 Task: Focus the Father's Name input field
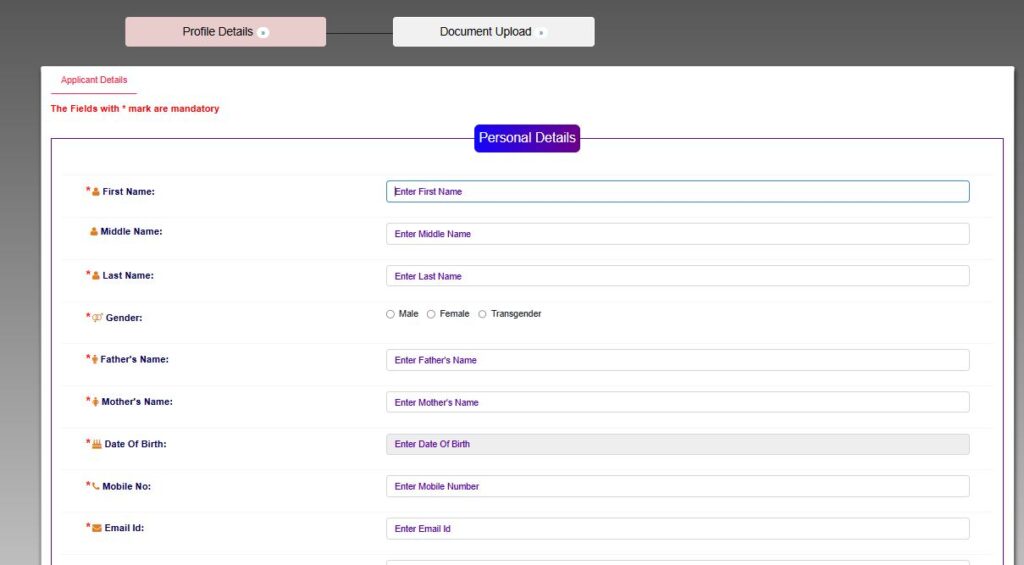[x=678, y=360]
